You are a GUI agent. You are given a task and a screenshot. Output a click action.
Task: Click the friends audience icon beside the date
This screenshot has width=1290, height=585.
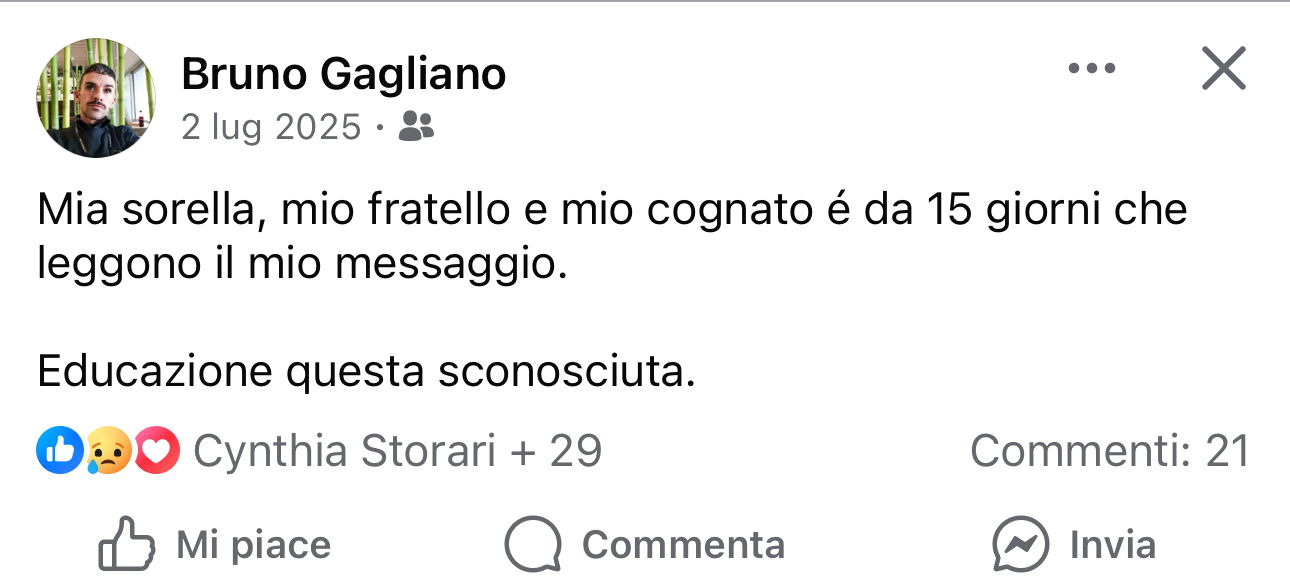tap(416, 127)
